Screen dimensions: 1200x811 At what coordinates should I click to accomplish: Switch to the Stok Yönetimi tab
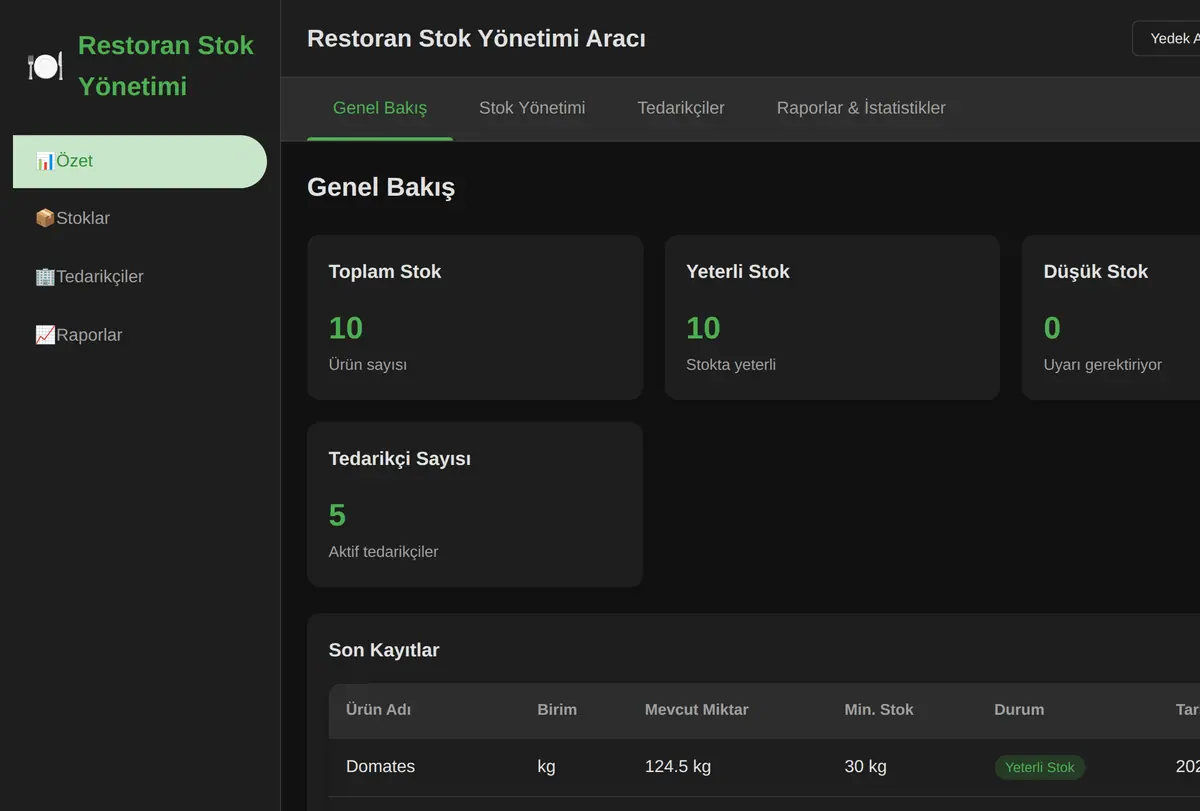click(532, 108)
